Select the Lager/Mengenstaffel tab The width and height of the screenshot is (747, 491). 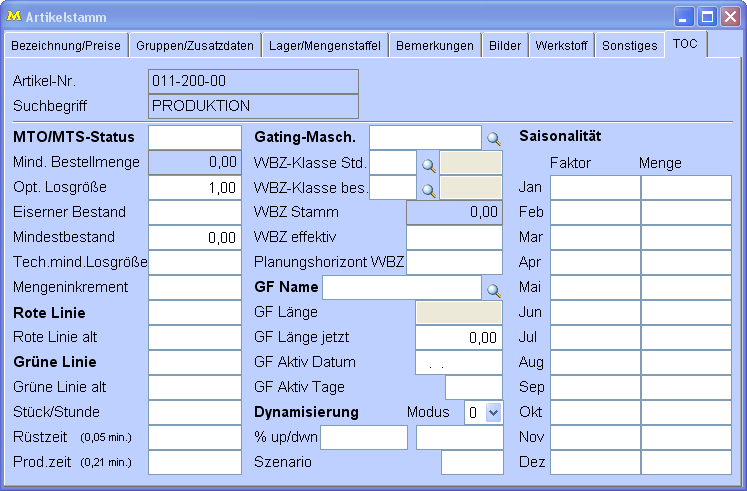[x=325, y=46]
